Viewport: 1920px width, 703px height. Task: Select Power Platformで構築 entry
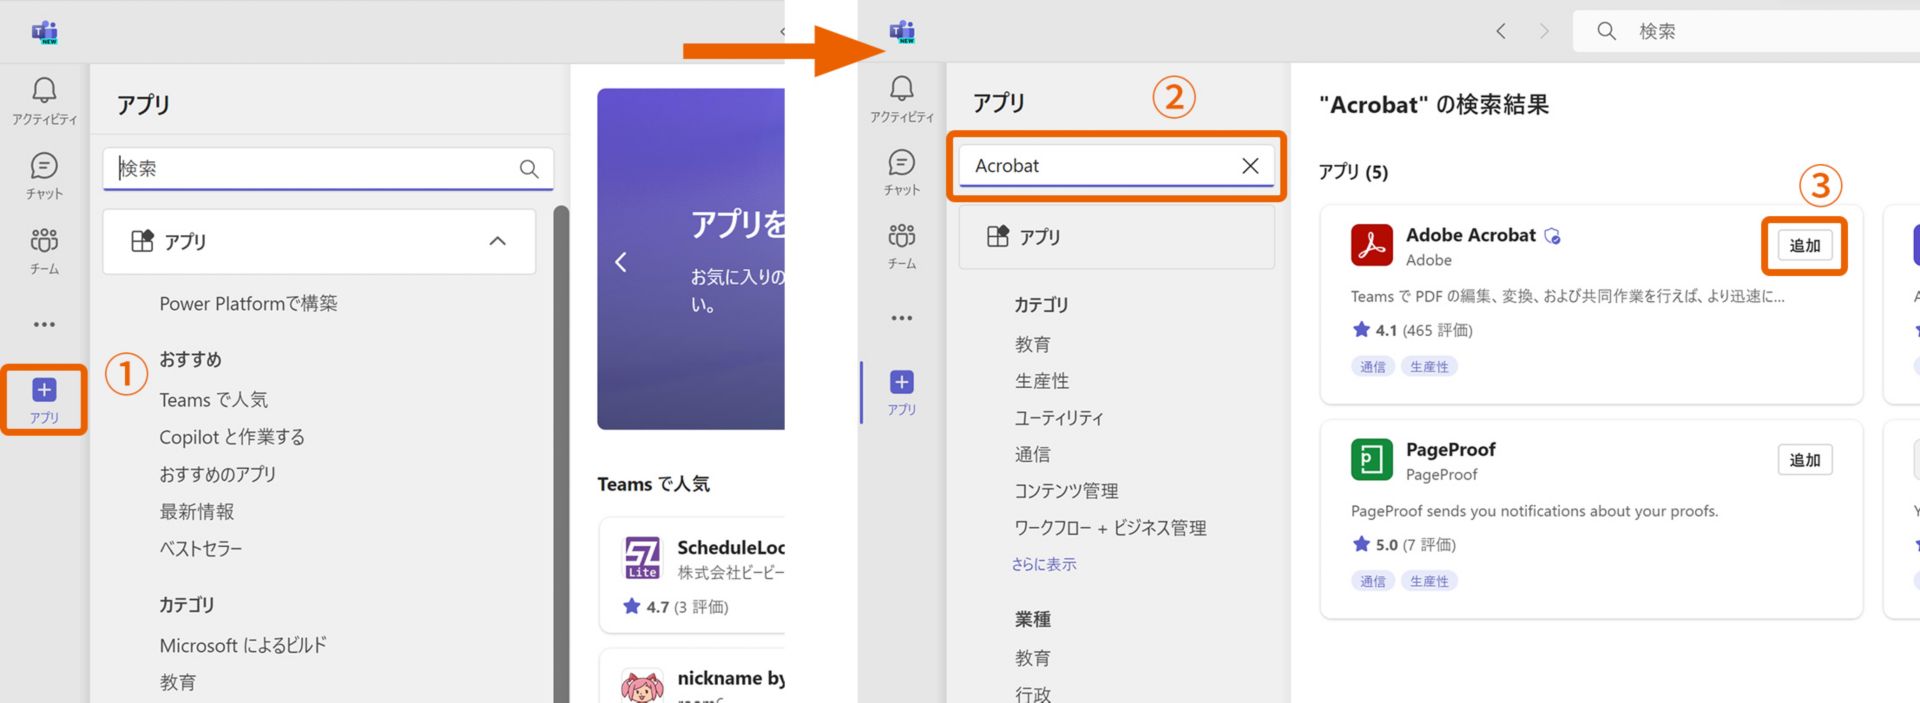[248, 303]
